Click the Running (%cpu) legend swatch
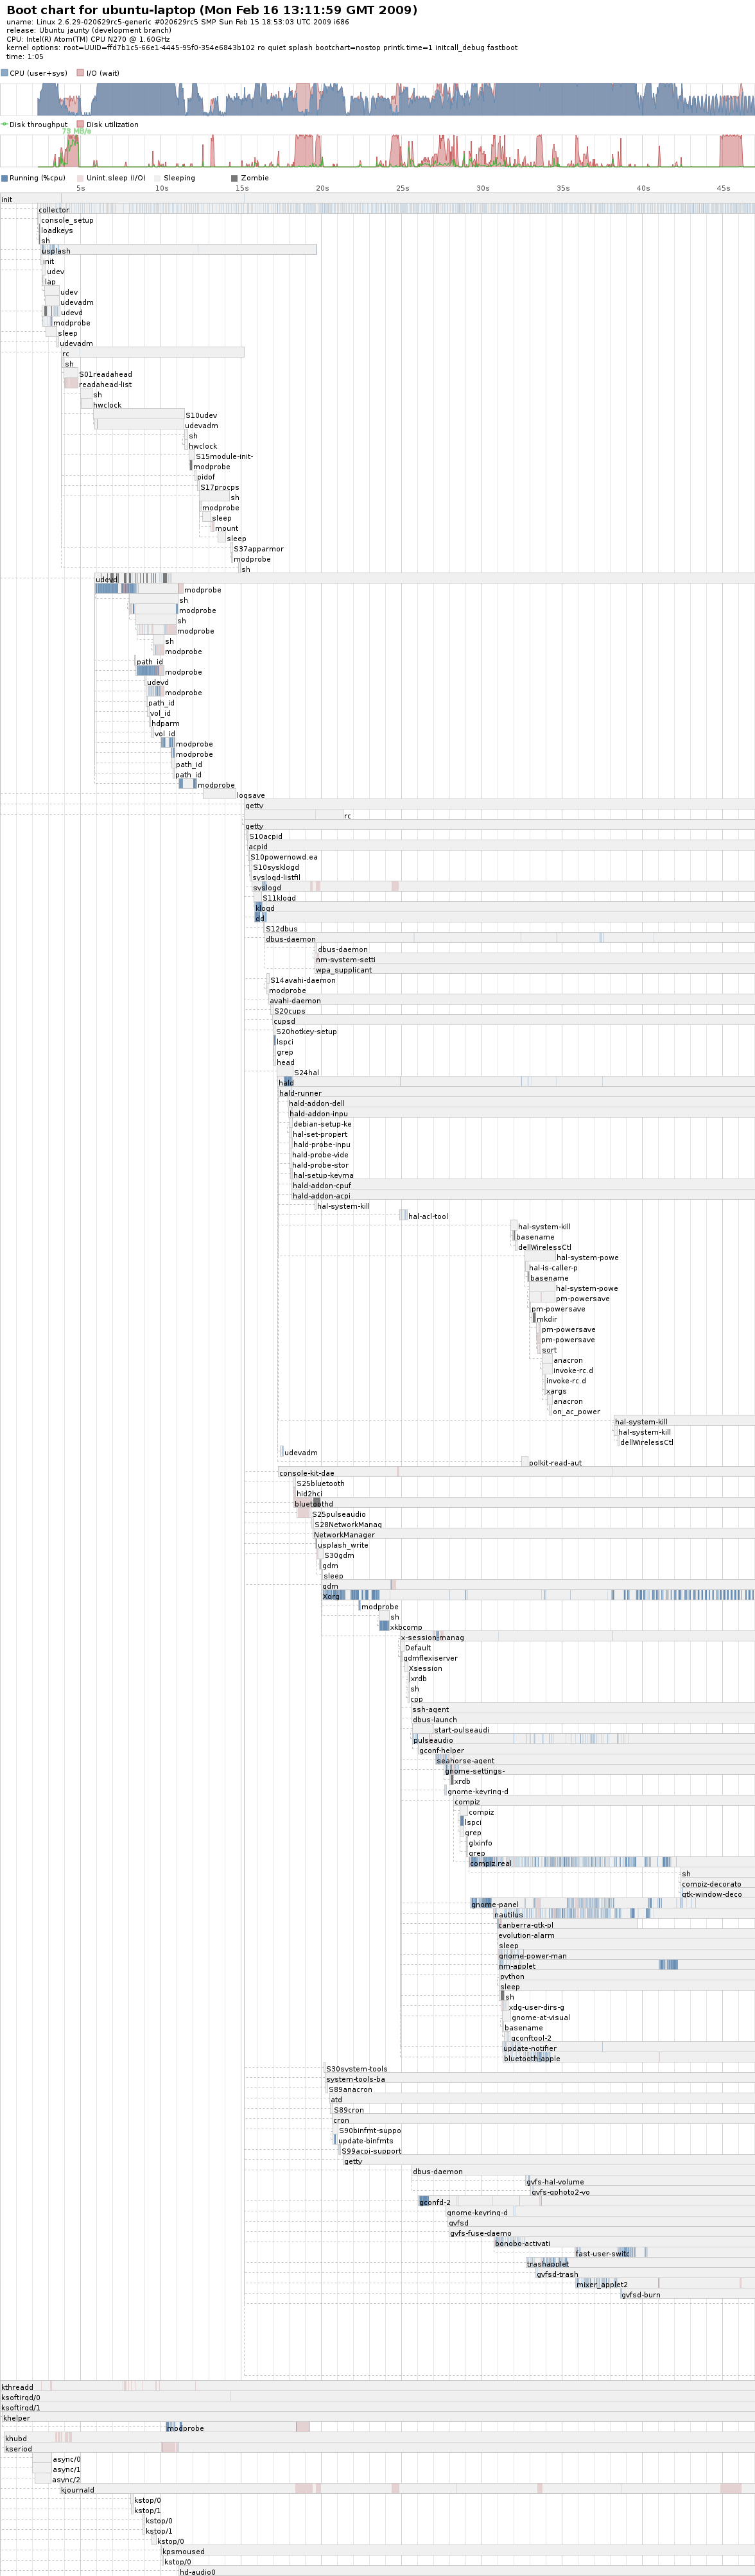The image size is (755, 2576). (x=5, y=178)
